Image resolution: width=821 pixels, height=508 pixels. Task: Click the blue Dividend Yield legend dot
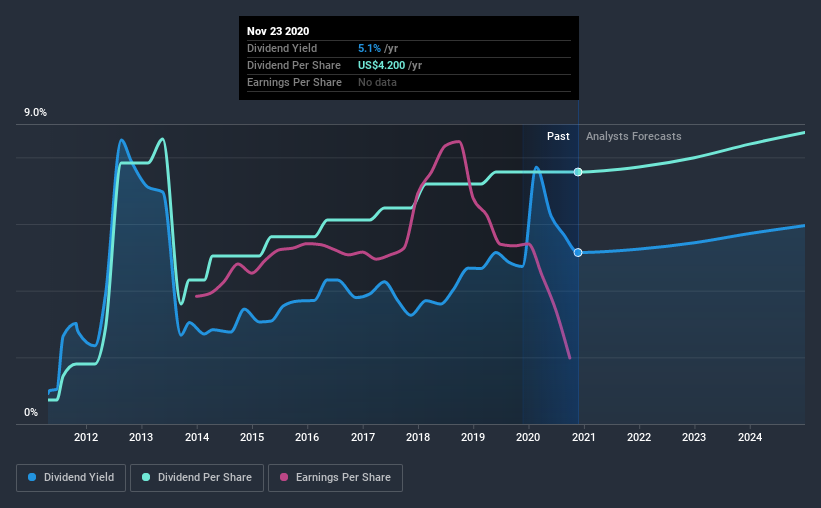(32, 477)
